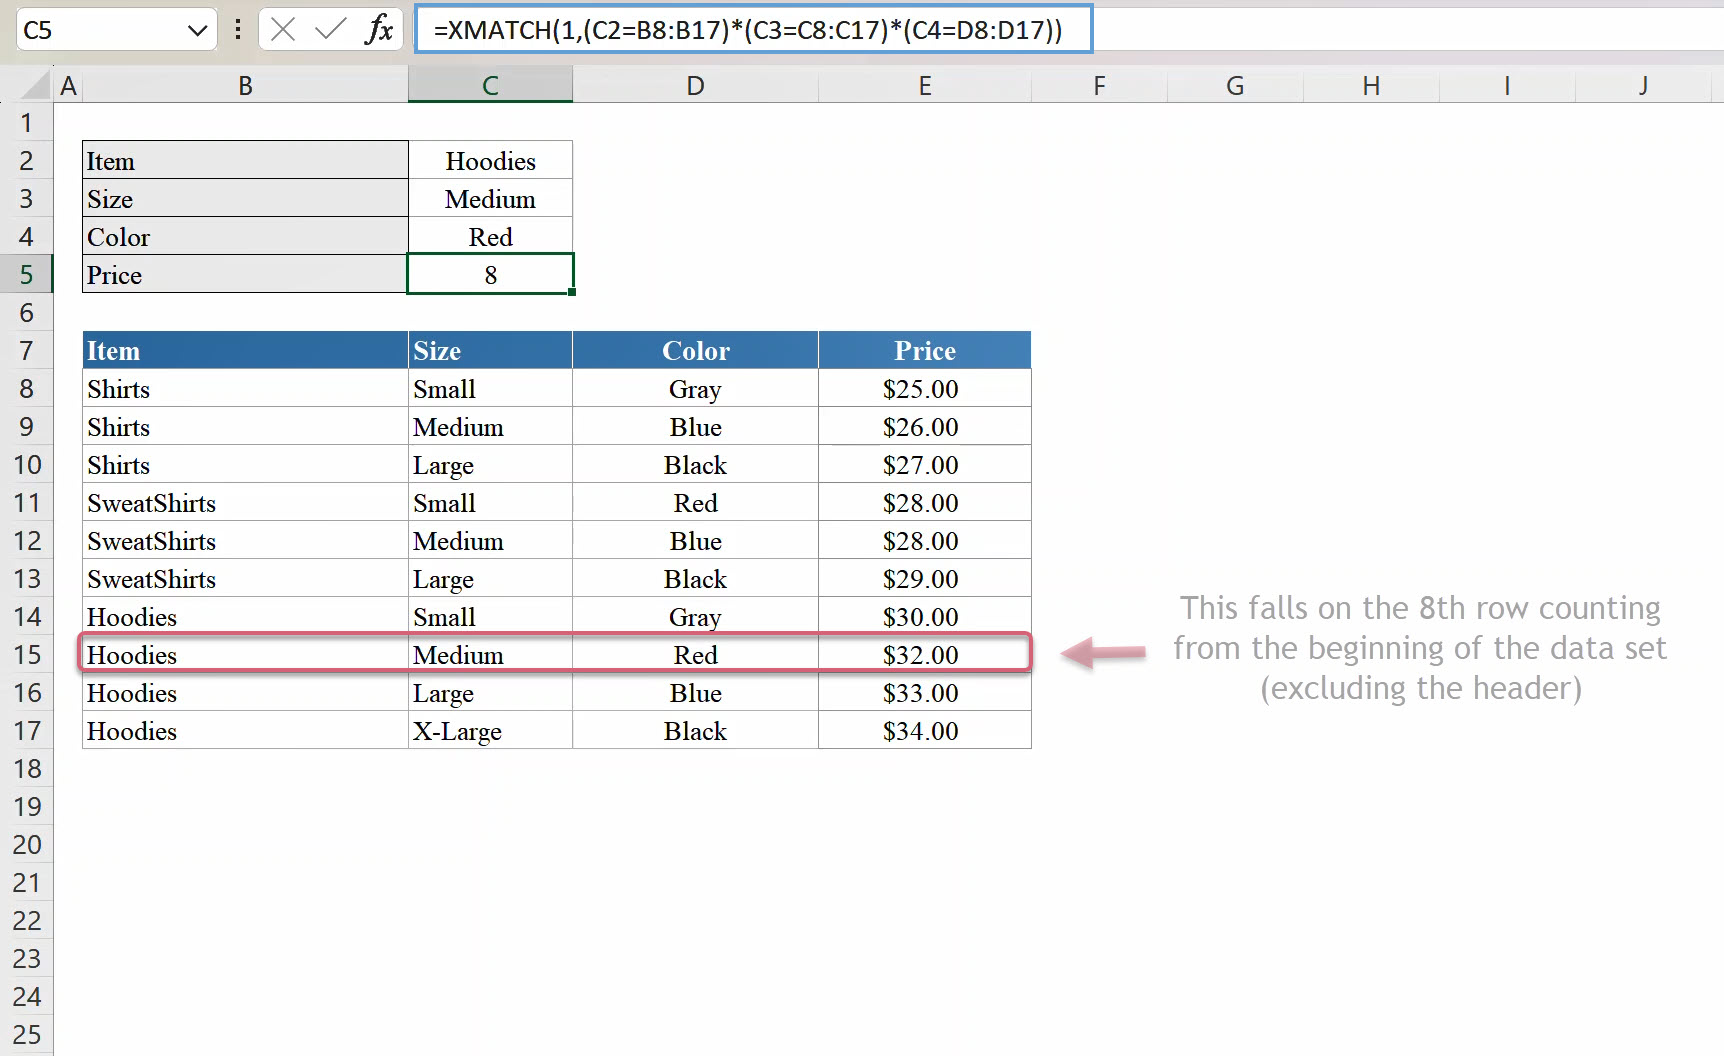Click the Red criteria cell in C4

pos(490,237)
